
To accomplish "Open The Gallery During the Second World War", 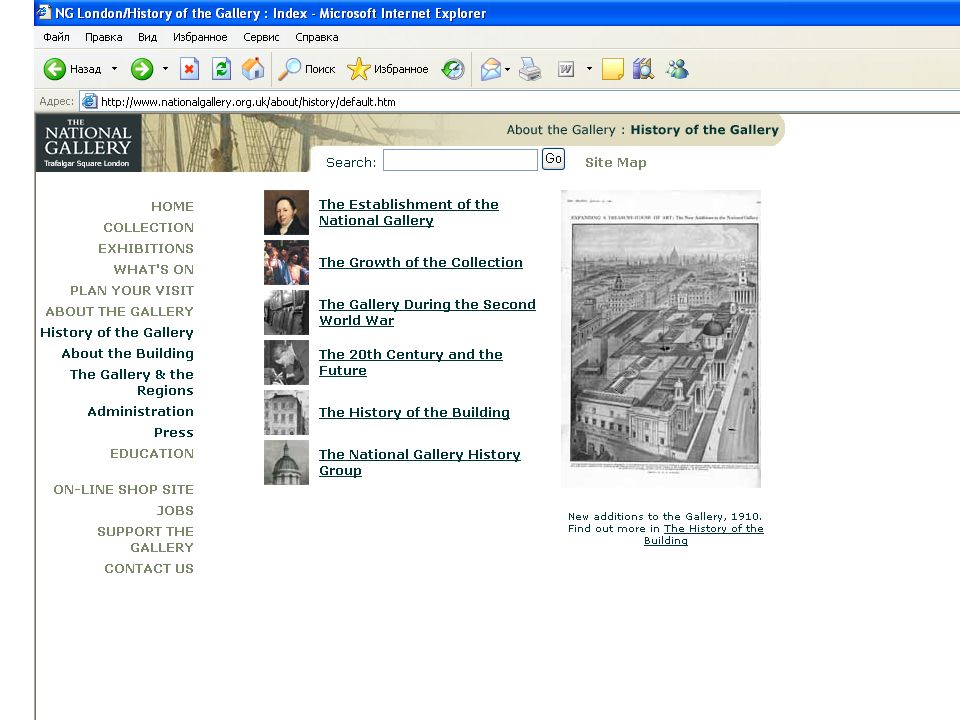I will 427,312.
